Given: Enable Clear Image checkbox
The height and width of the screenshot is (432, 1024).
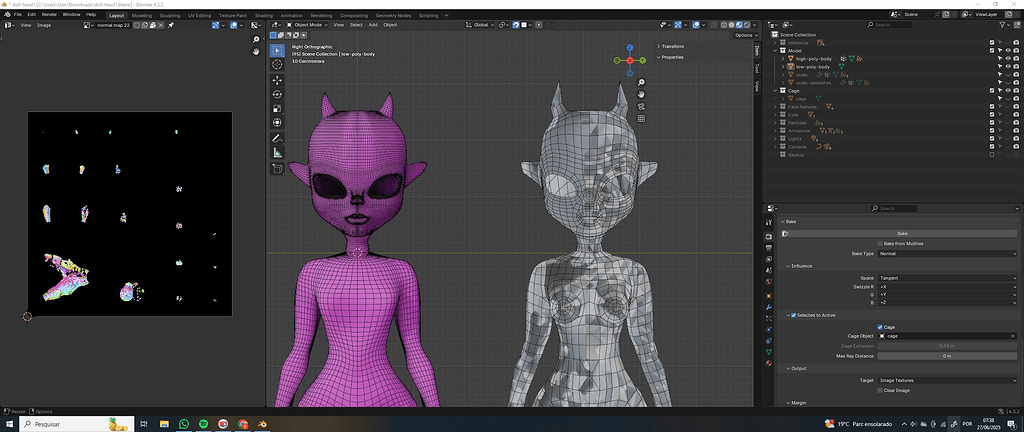Looking at the screenshot, I should tap(880, 390).
